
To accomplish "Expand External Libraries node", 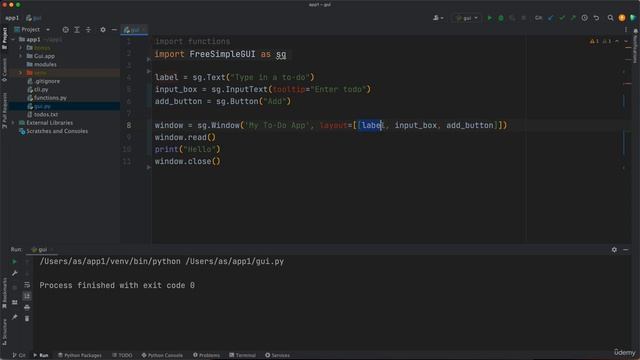I will click(13, 123).
